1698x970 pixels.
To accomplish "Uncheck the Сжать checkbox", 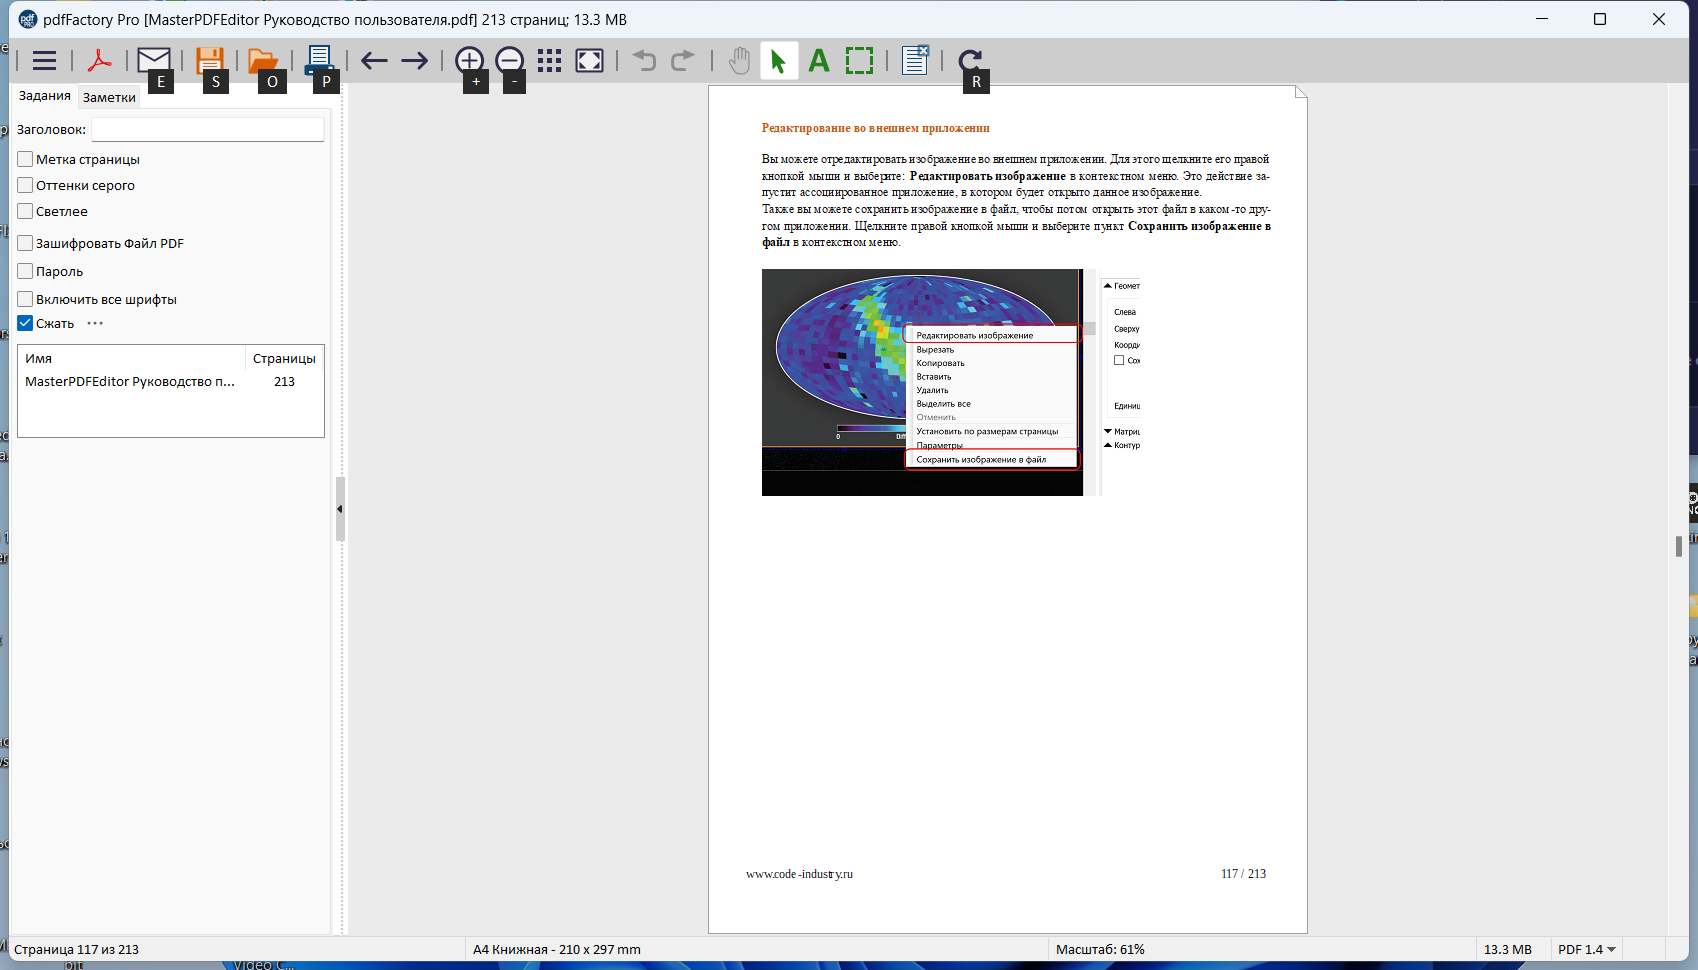I will [26, 323].
